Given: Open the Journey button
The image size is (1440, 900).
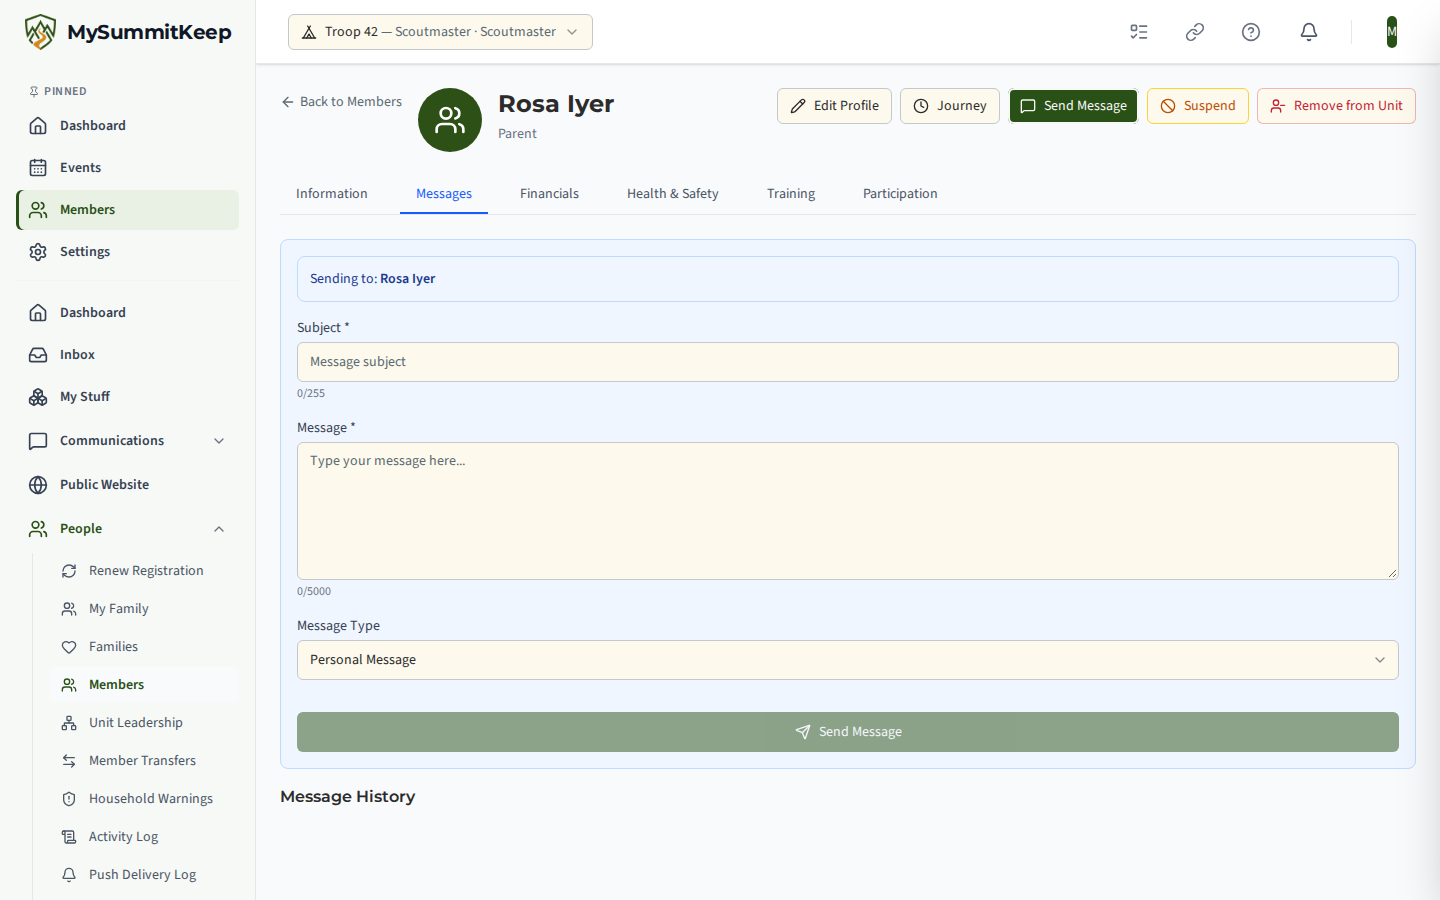Looking at the screenshot, I should pos(950,106).
